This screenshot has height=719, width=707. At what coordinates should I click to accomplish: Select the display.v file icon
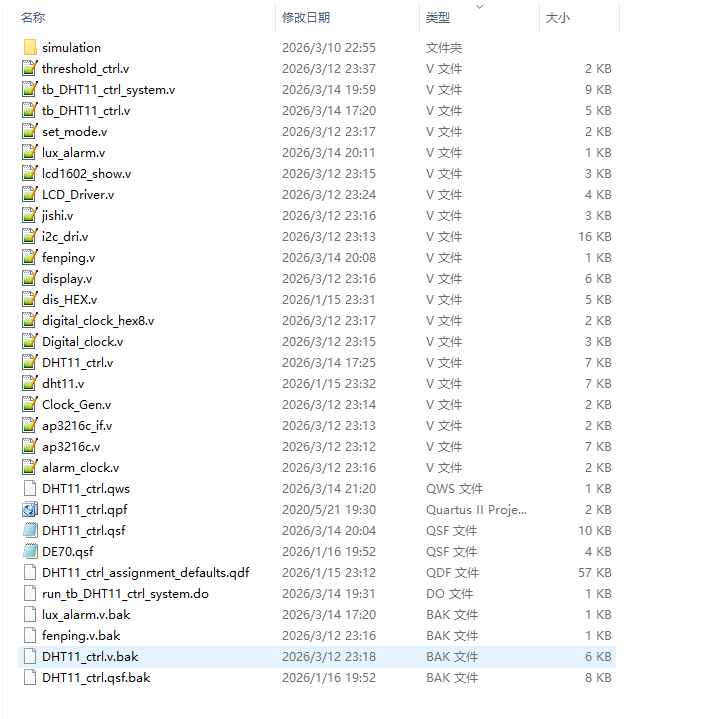coord(30,278)
